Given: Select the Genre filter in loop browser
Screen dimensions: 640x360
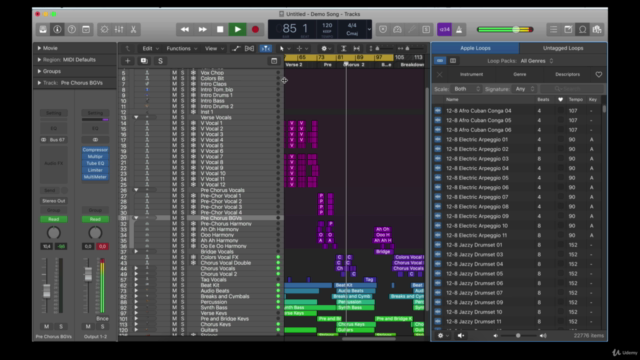Looking at the screenshot, I should click(520, 74).
